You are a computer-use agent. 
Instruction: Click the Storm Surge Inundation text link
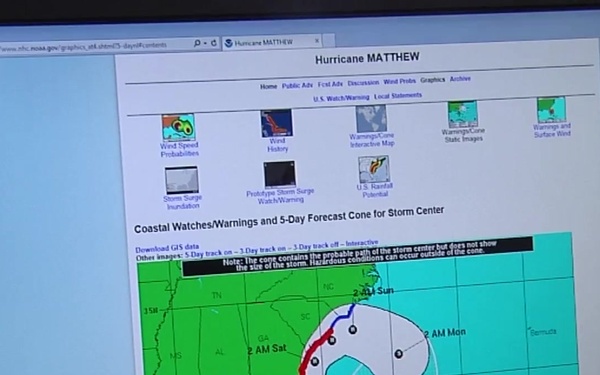pos(183,202)
